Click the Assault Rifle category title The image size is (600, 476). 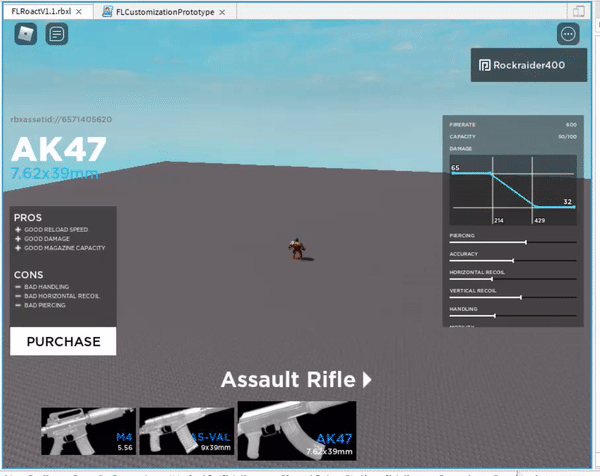click(288, 380)
